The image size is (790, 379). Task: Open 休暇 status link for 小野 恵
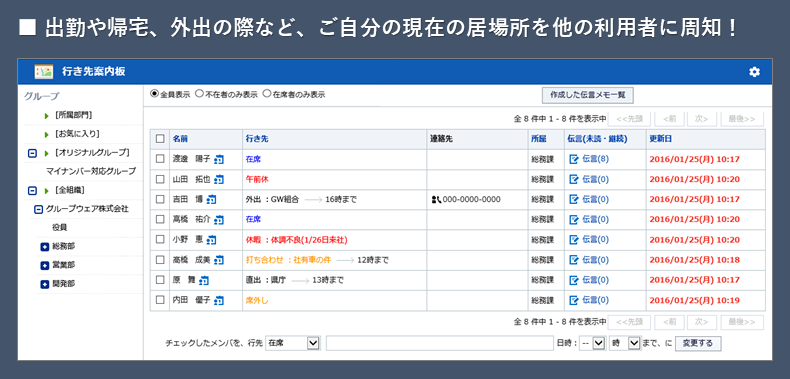click(296, 240)
